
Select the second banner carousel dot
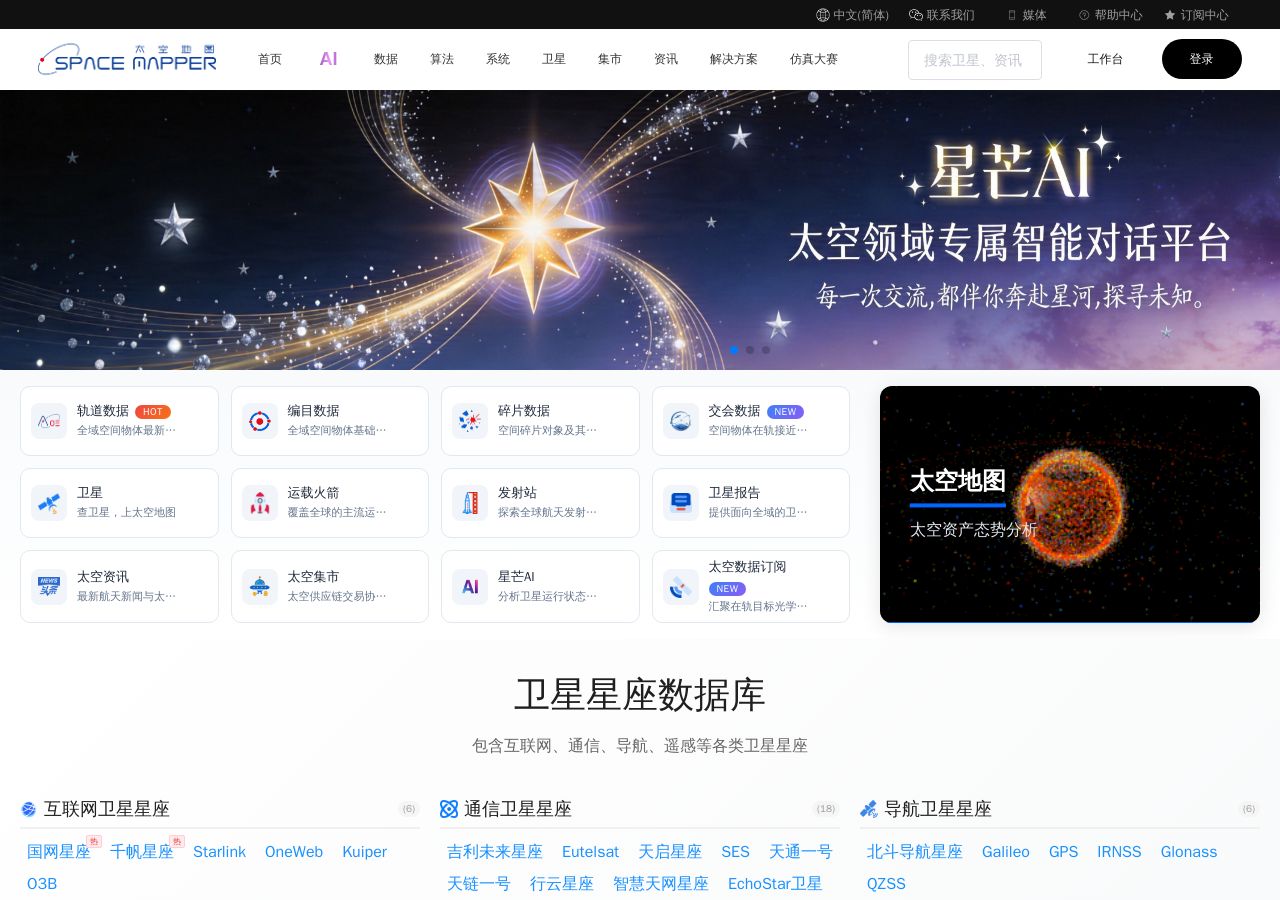click(750, 350)
